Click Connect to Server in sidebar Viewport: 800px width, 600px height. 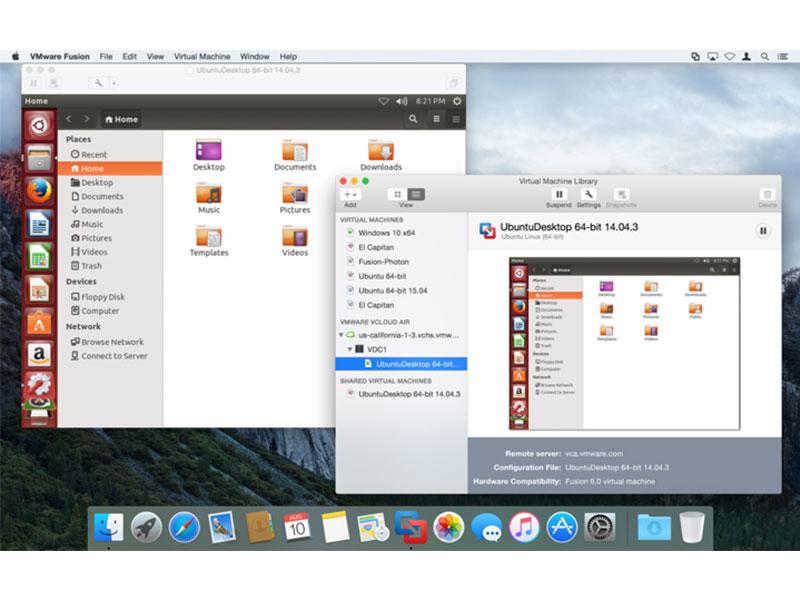(x=110, y=356)
